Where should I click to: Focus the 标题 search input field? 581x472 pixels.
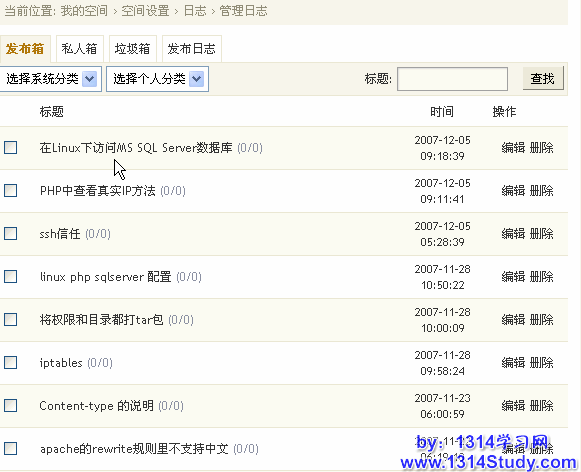coord(452,79)
